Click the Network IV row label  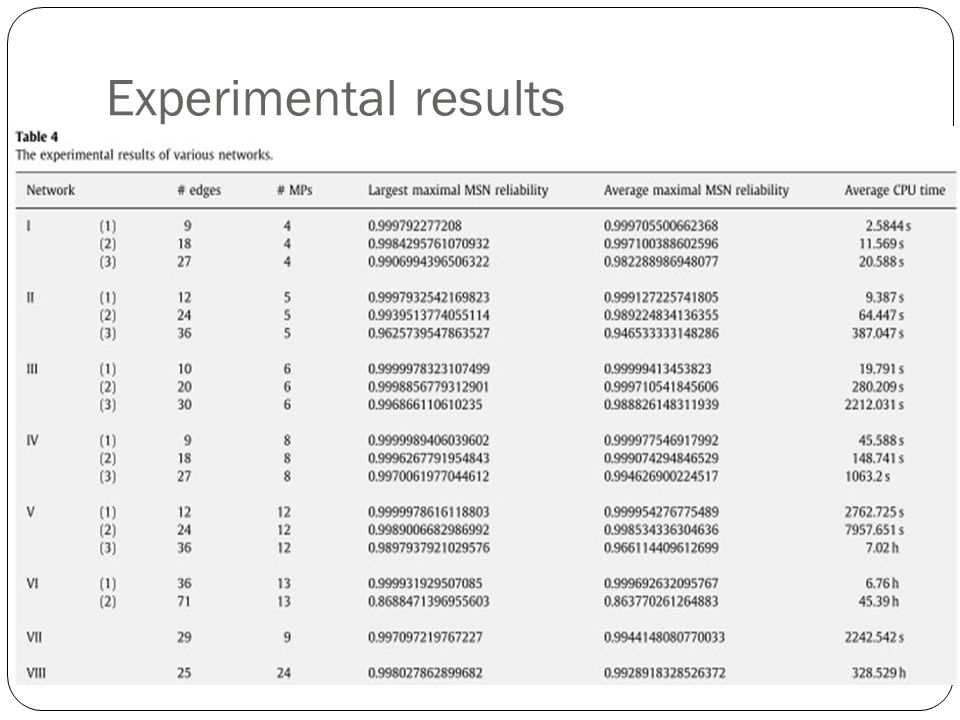[x=32, y=440]
